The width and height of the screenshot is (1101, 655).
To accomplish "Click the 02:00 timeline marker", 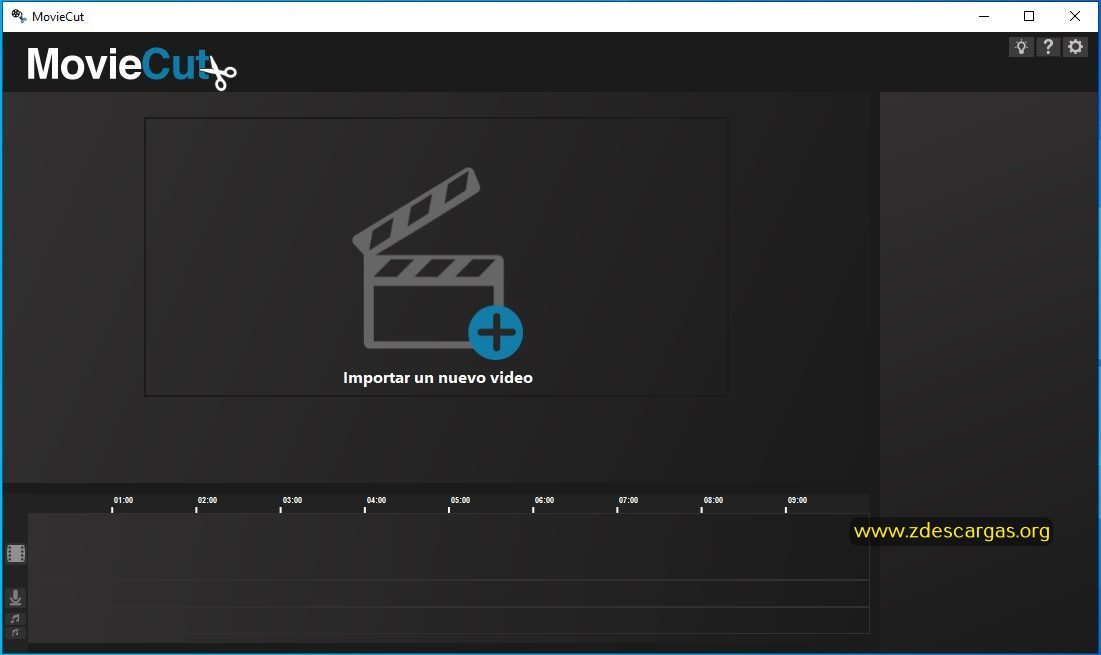I will 207,501.
